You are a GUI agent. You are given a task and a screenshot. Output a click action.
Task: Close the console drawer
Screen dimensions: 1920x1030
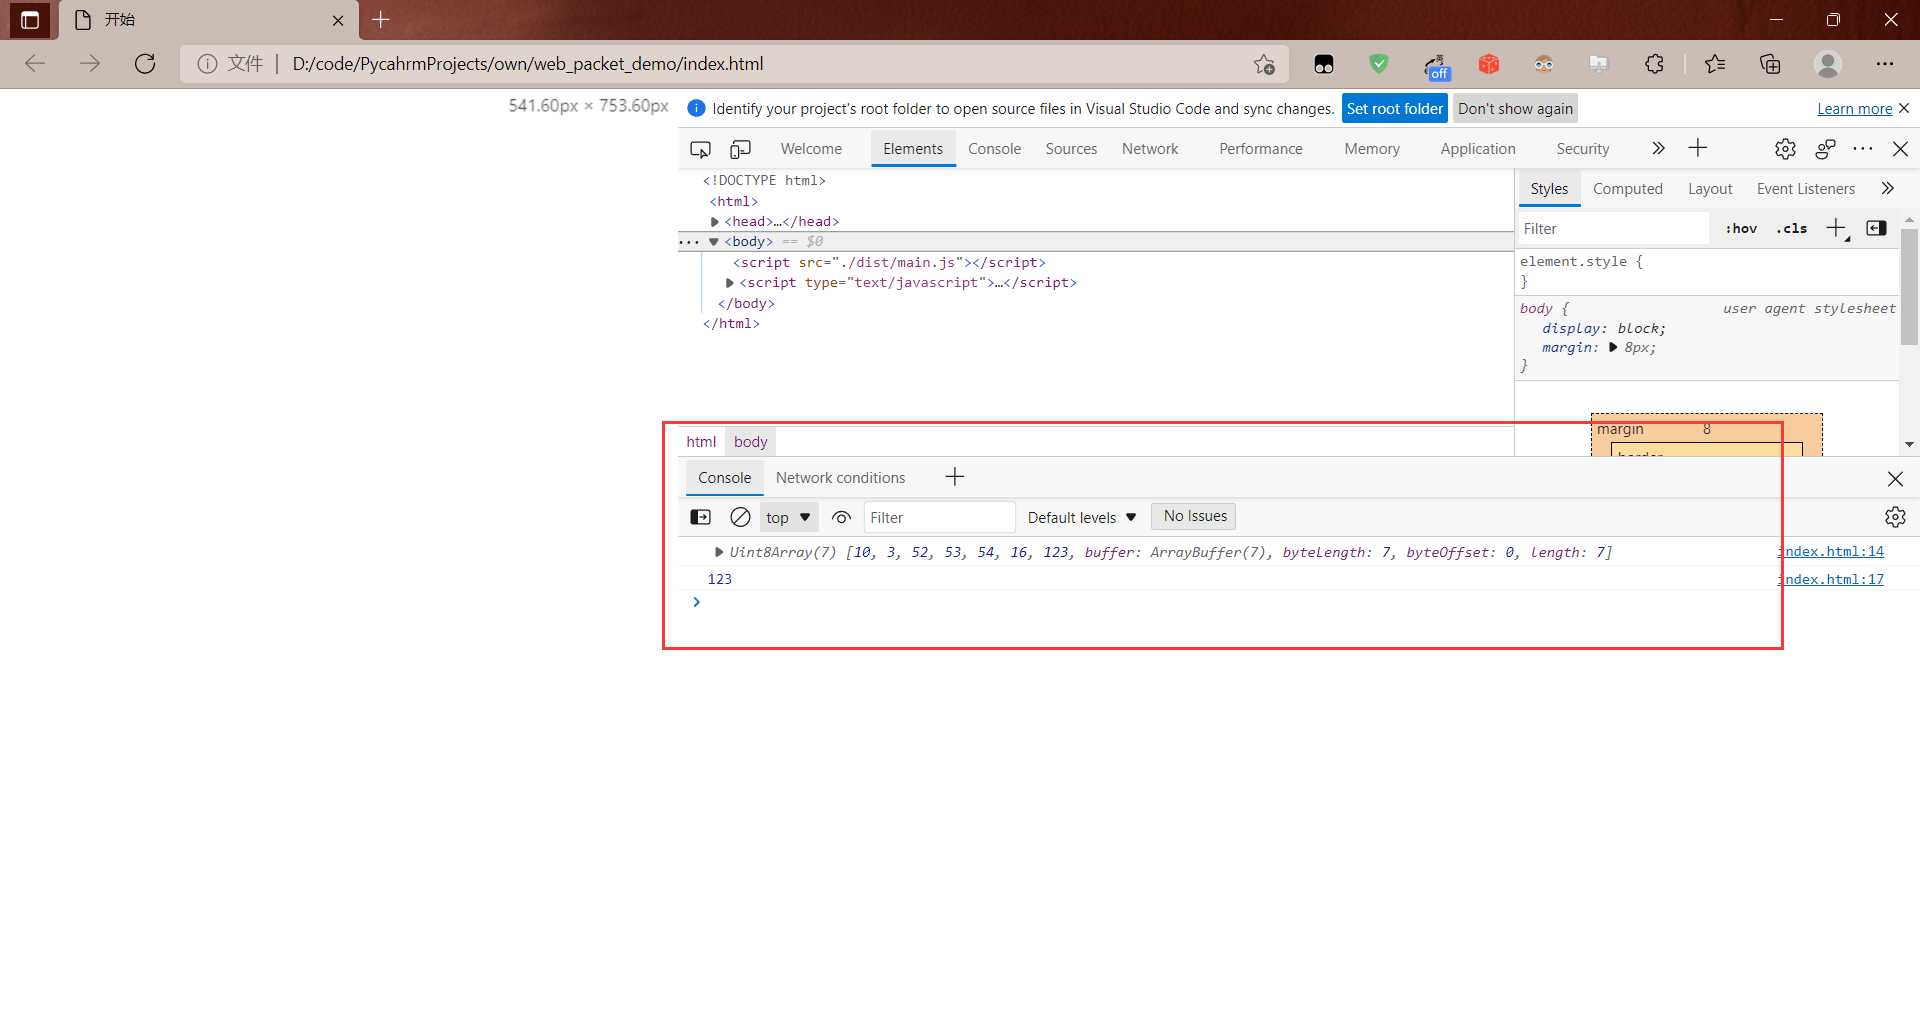pos(1895,479)
